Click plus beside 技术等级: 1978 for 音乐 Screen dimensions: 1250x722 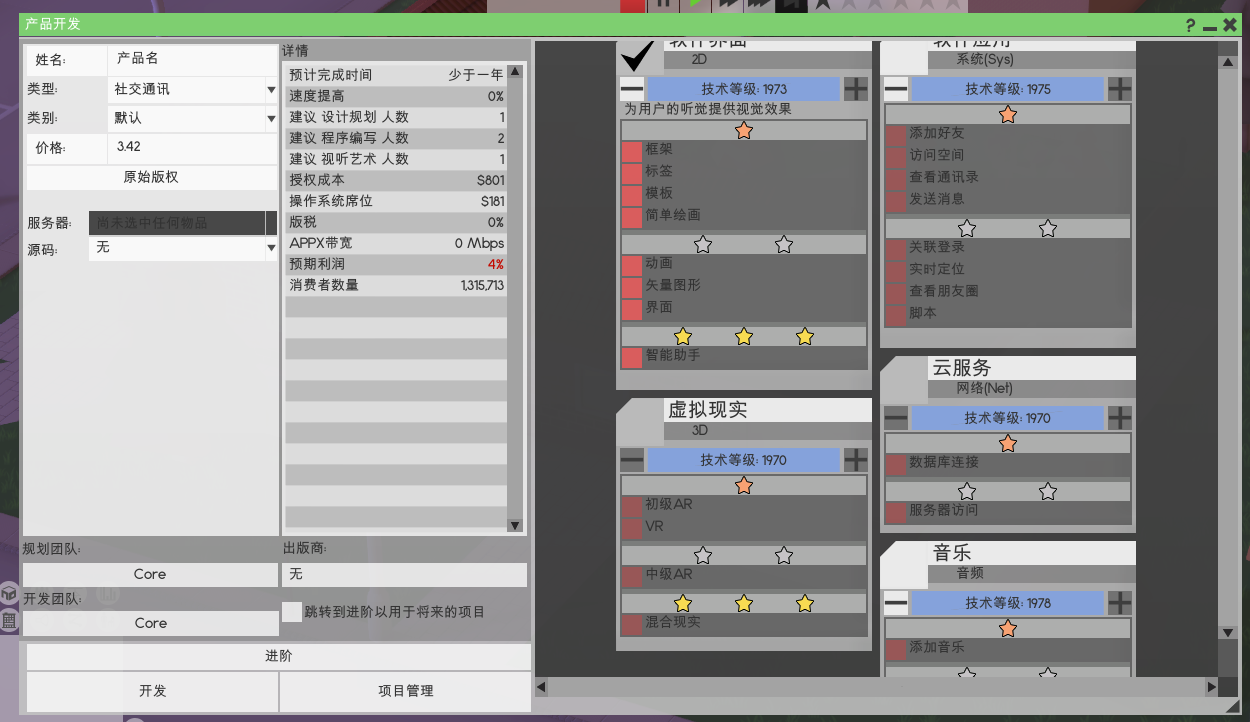[1120, 603]
